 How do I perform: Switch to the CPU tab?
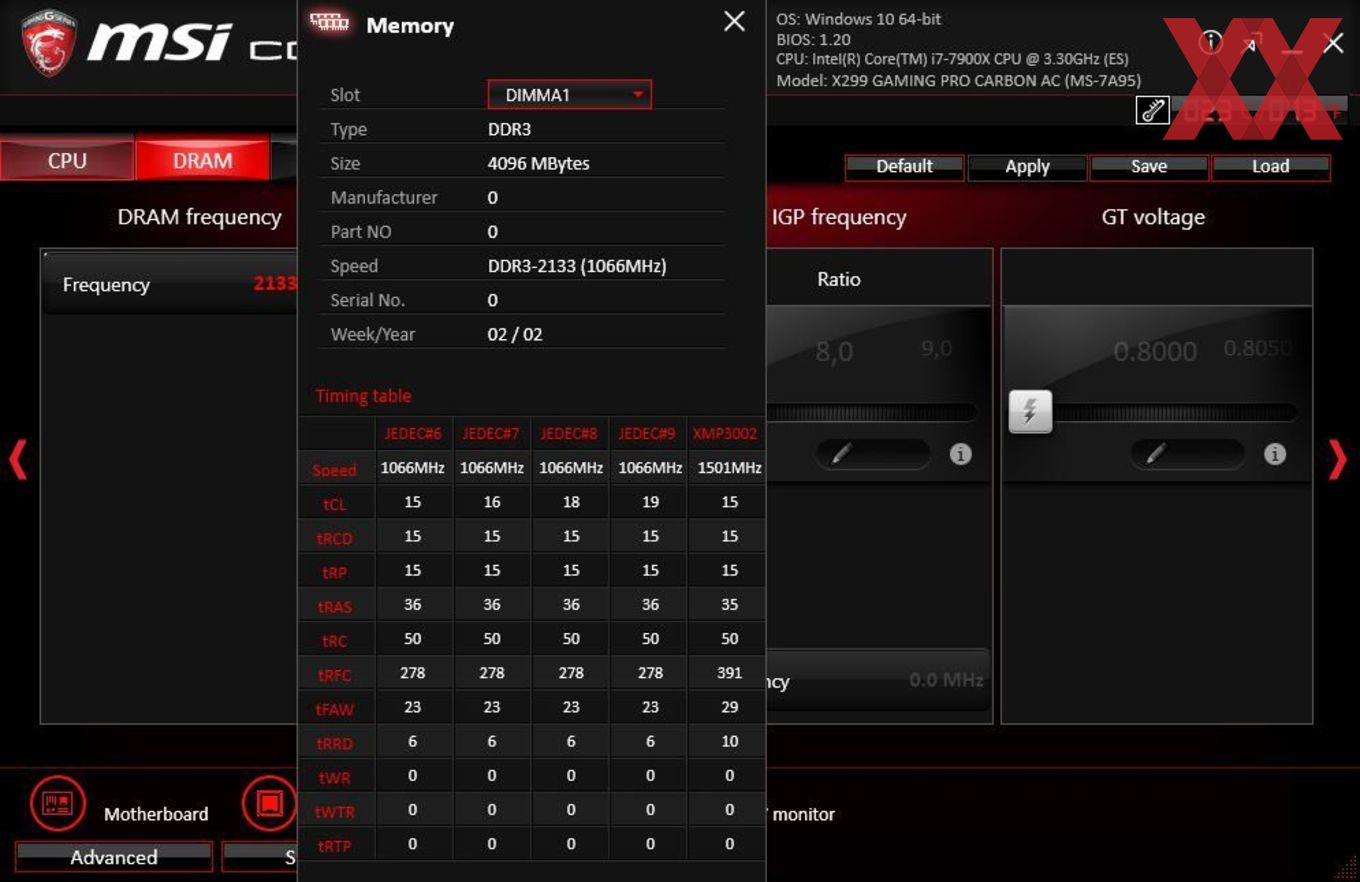67,161
